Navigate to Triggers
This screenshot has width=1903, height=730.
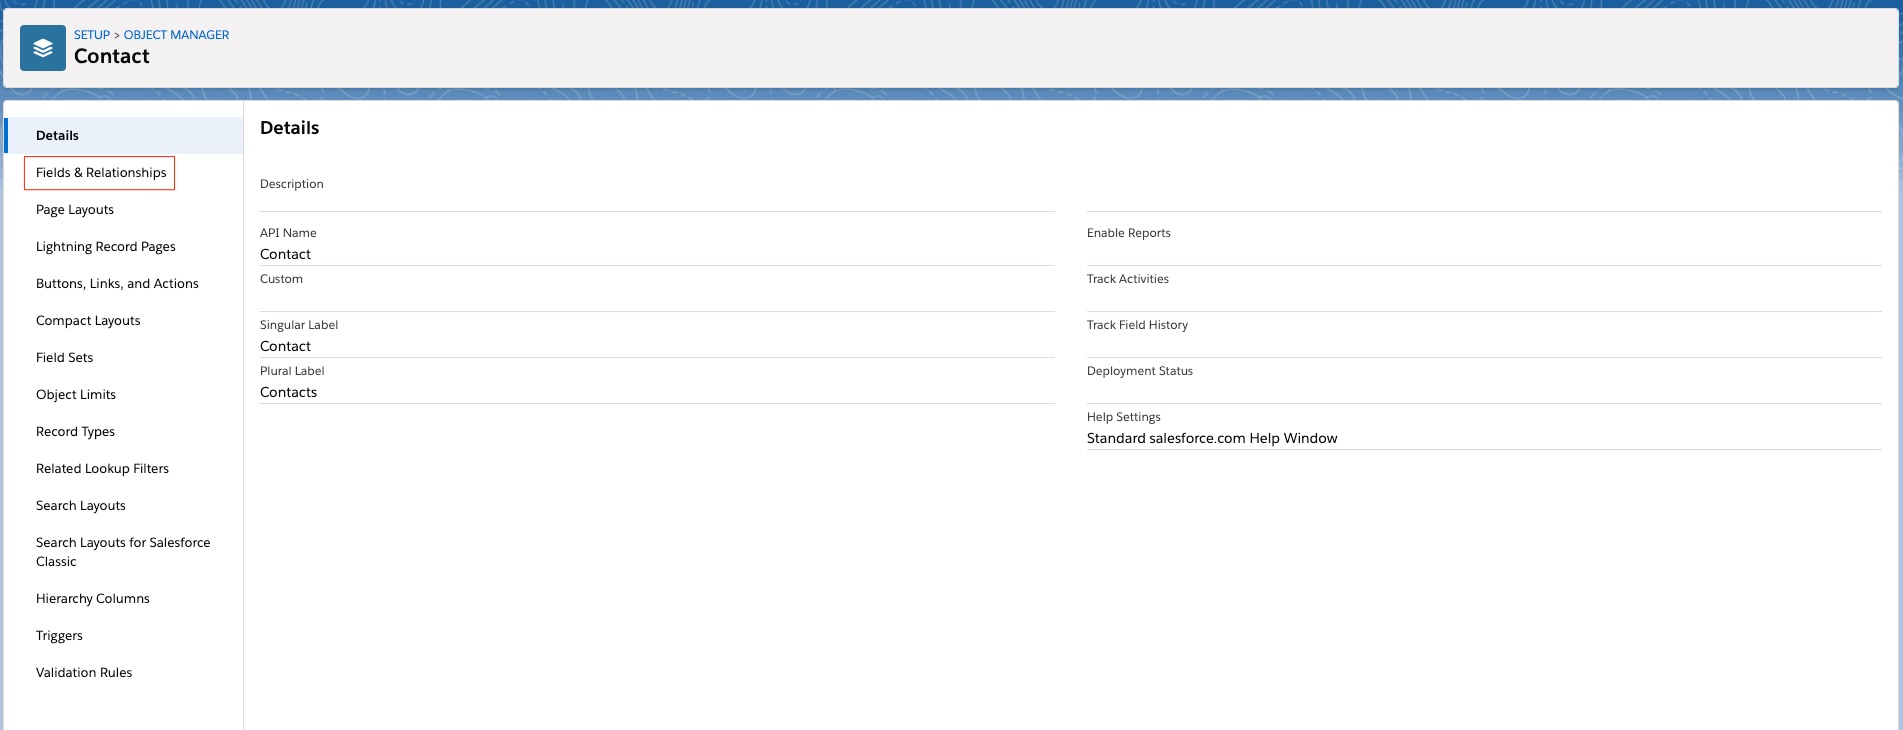point(59,636)
